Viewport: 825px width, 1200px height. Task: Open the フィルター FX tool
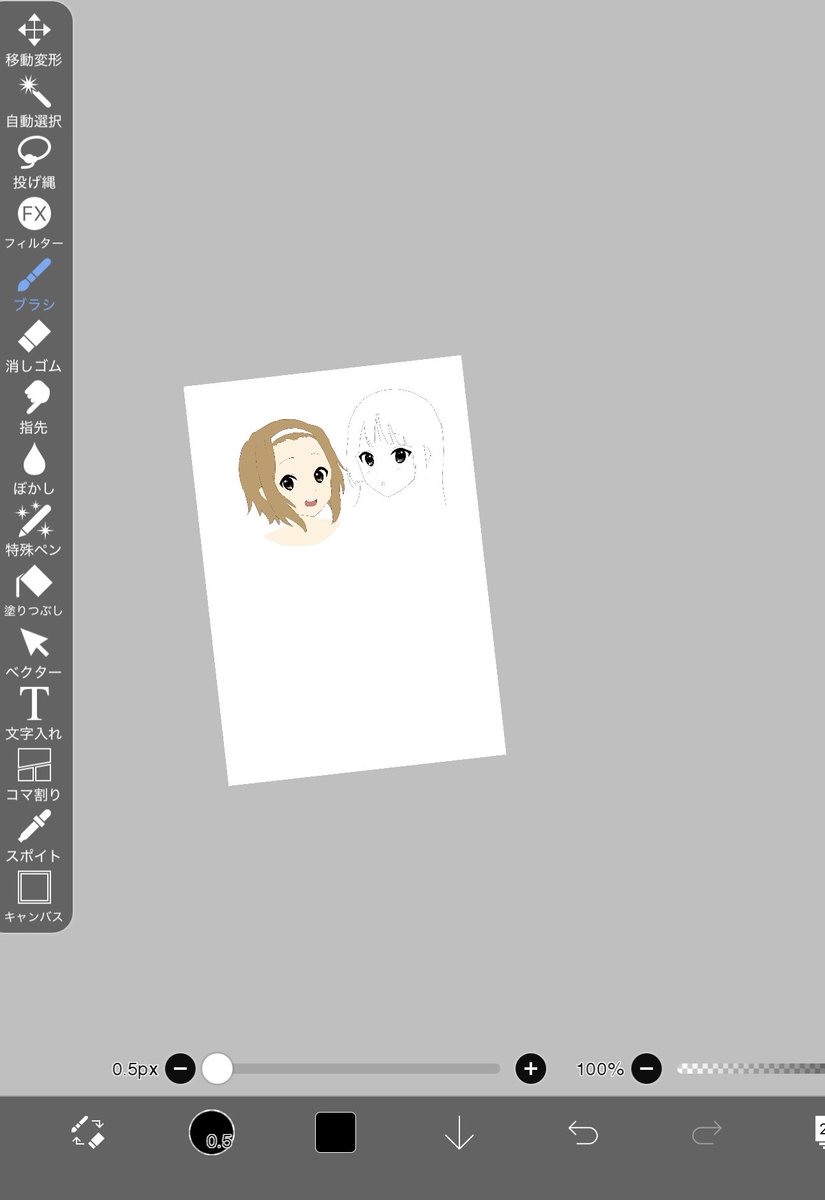pos(34,224)
